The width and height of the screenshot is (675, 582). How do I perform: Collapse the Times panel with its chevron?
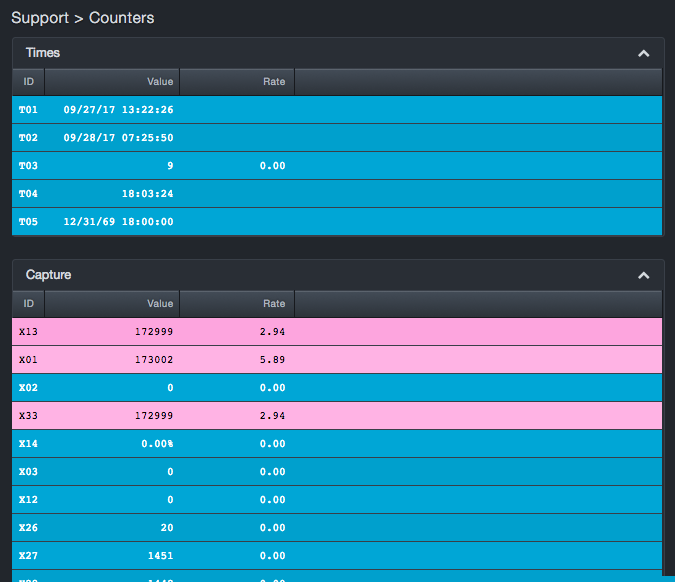point(643,53)
